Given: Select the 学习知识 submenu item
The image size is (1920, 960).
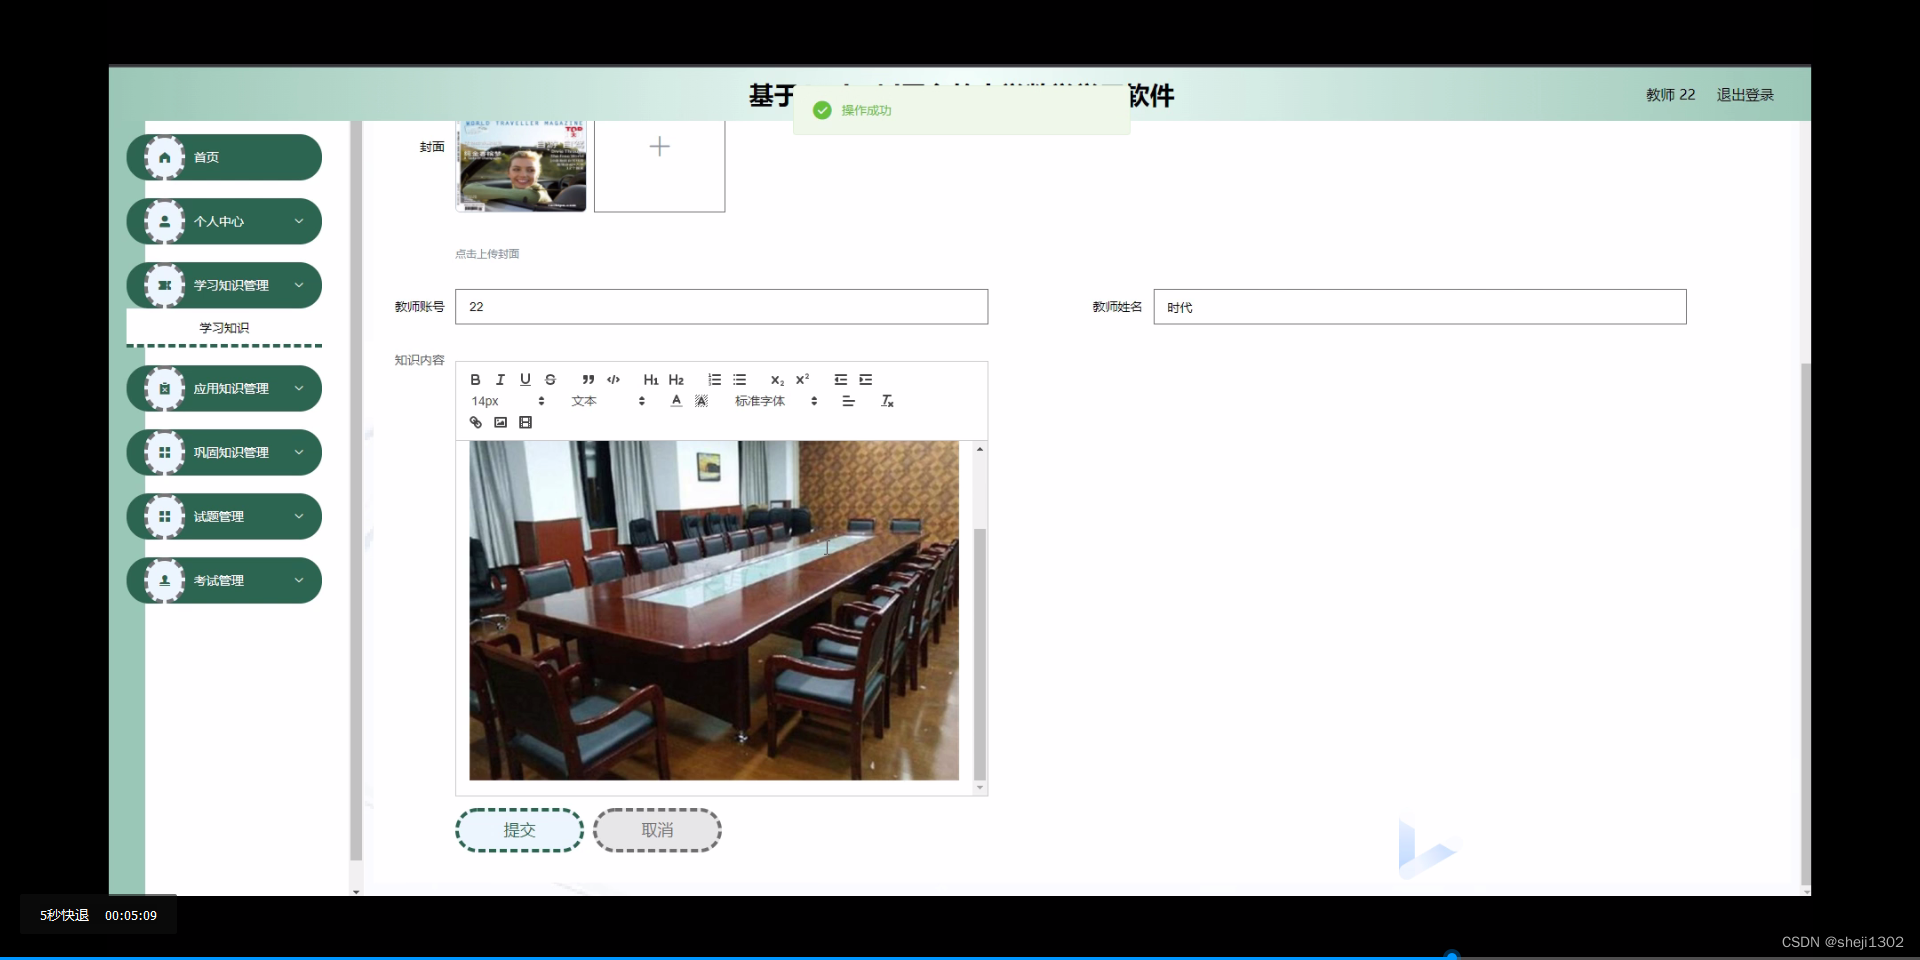Looking at the screenshot, I should (223, 327).
